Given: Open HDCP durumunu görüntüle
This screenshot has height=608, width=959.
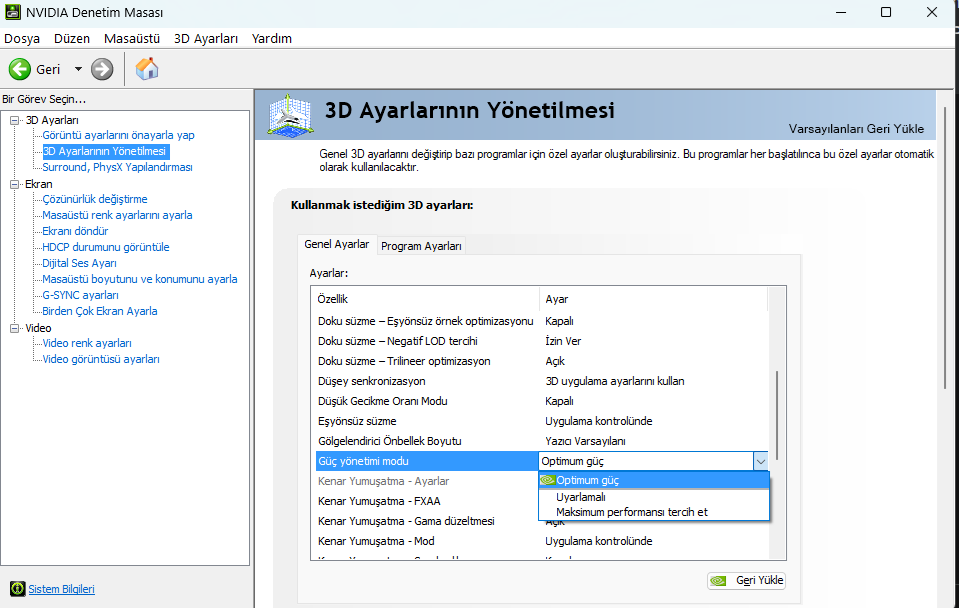Looking at the screenshot, I should click(106, 247).
